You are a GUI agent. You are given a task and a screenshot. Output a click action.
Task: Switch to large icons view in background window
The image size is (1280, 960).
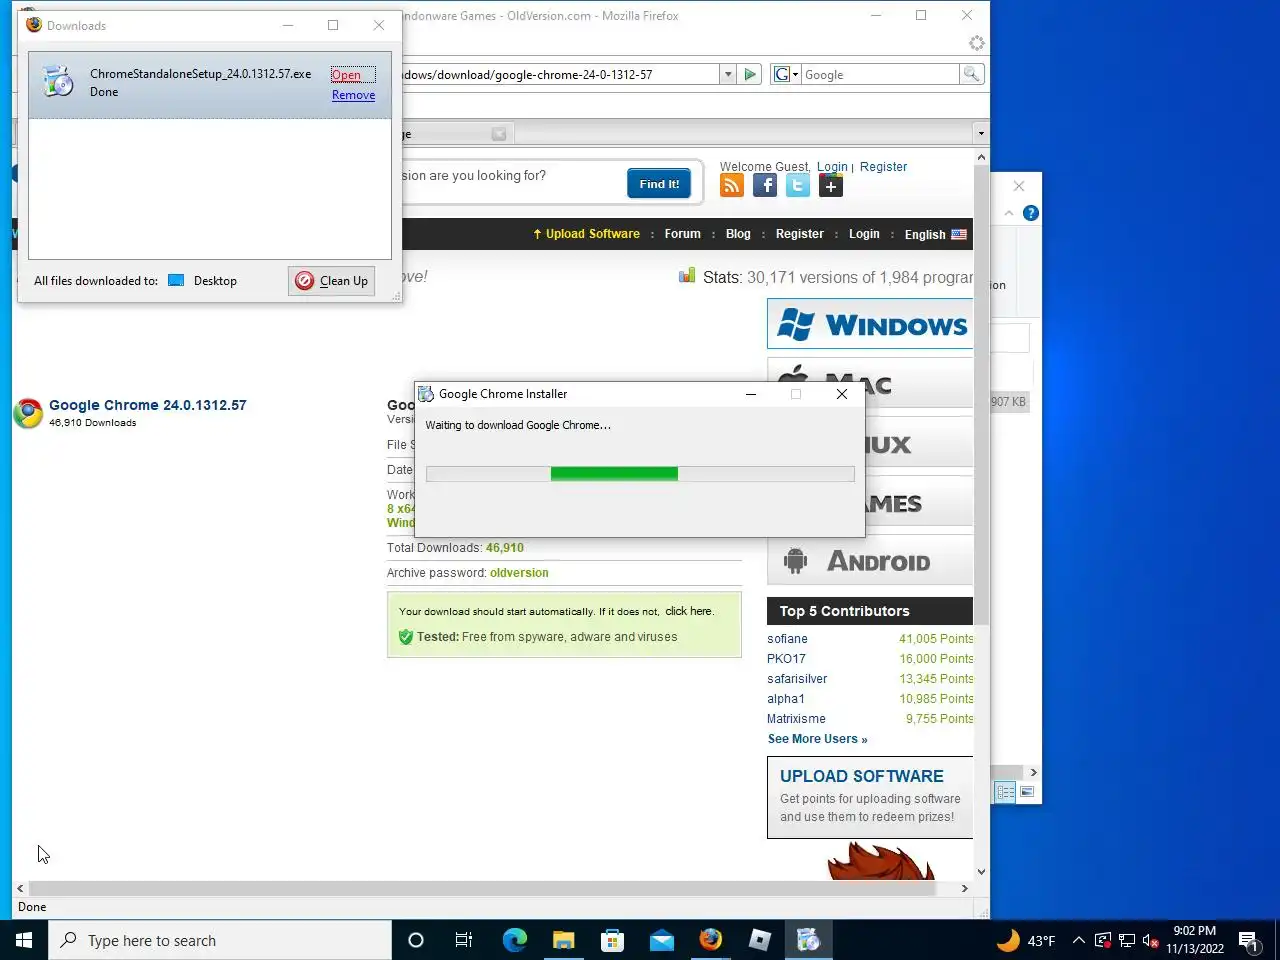[x=1027, y=792]
